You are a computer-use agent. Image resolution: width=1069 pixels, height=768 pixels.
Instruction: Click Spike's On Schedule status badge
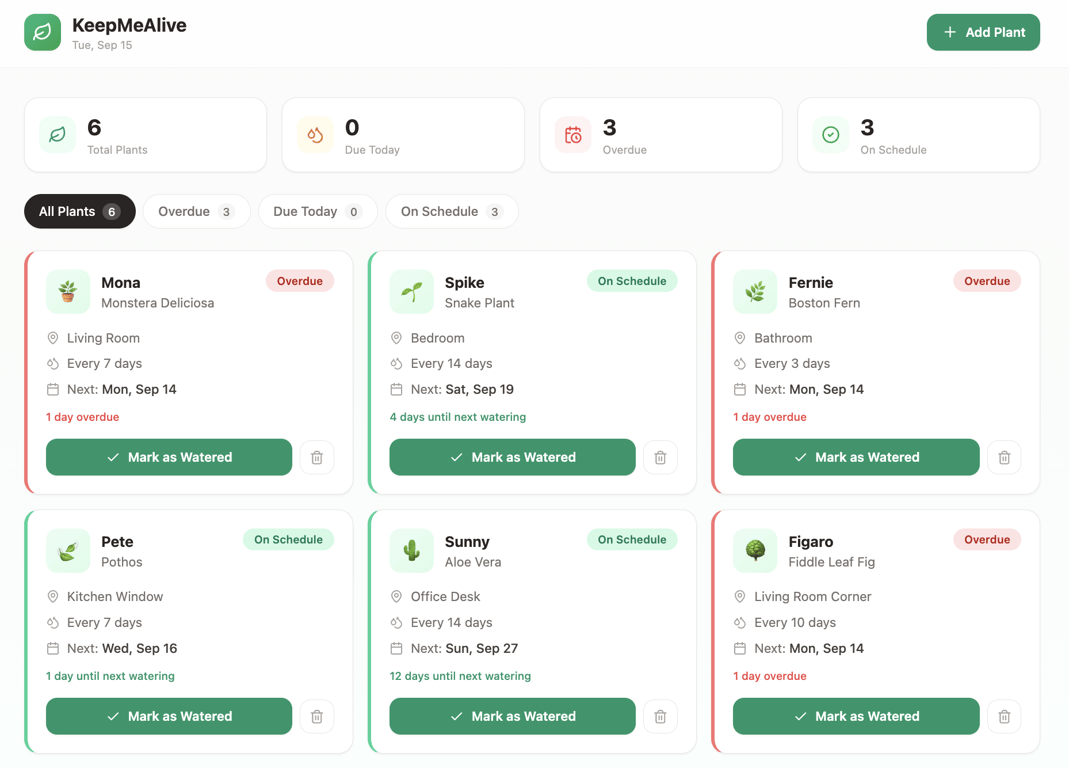click(x=632, y=281)
